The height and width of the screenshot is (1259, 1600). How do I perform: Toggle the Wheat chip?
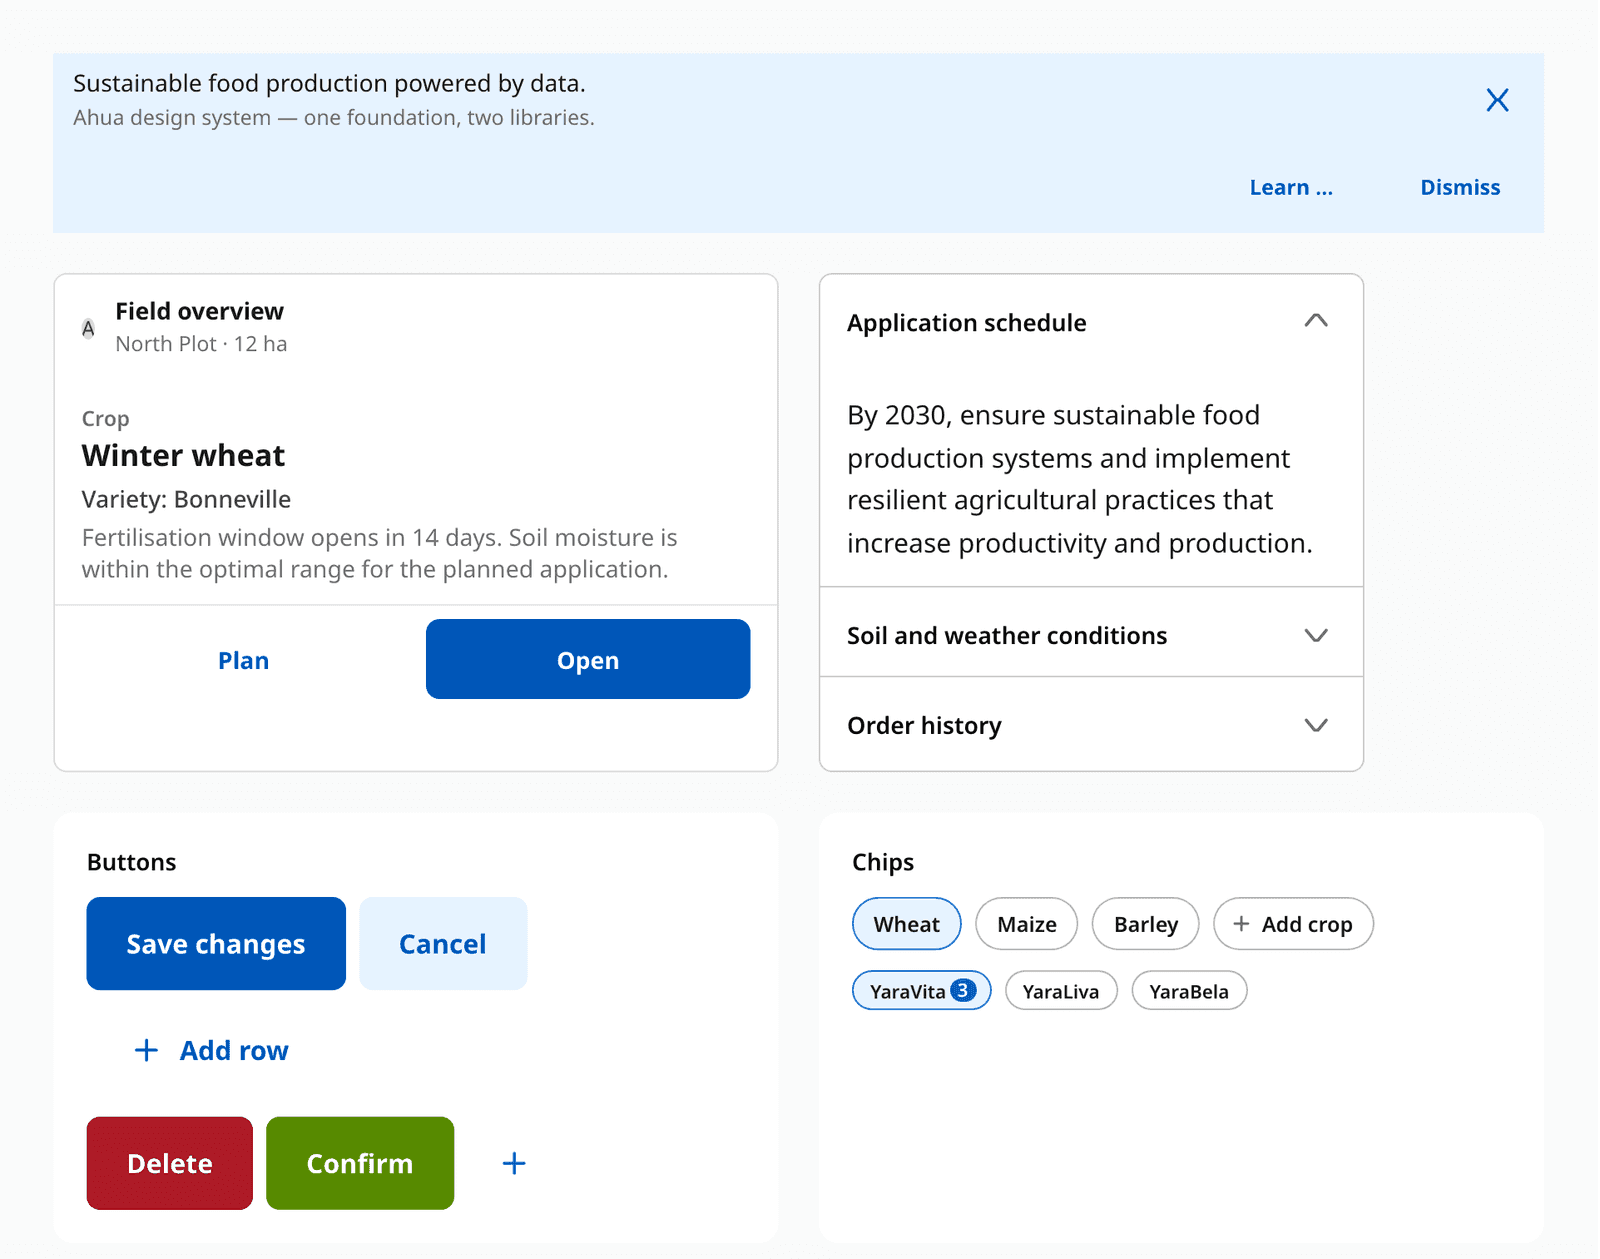pyautogui.click(x=907, y=924)
